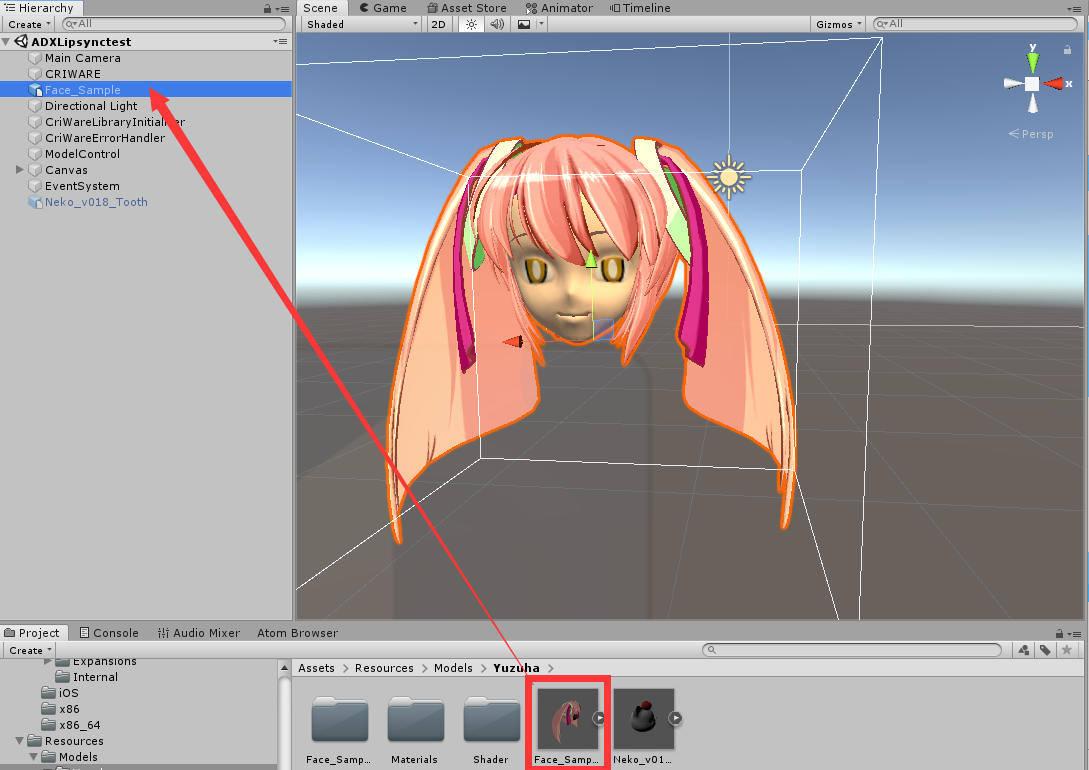The width and height of the screenshot is (1089, 770).
Task: Click the Project search field
Action: (851, 650)
